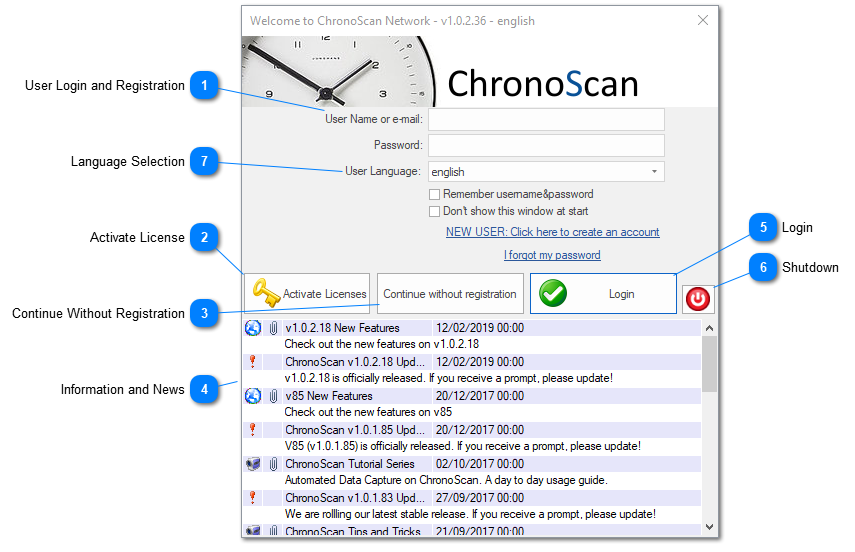The width and height of the screenshot is (855, 552).
Task: Select 'ChronoScan v1.0.1.83 Upd...' news title
Action: (x=355, y=498)
